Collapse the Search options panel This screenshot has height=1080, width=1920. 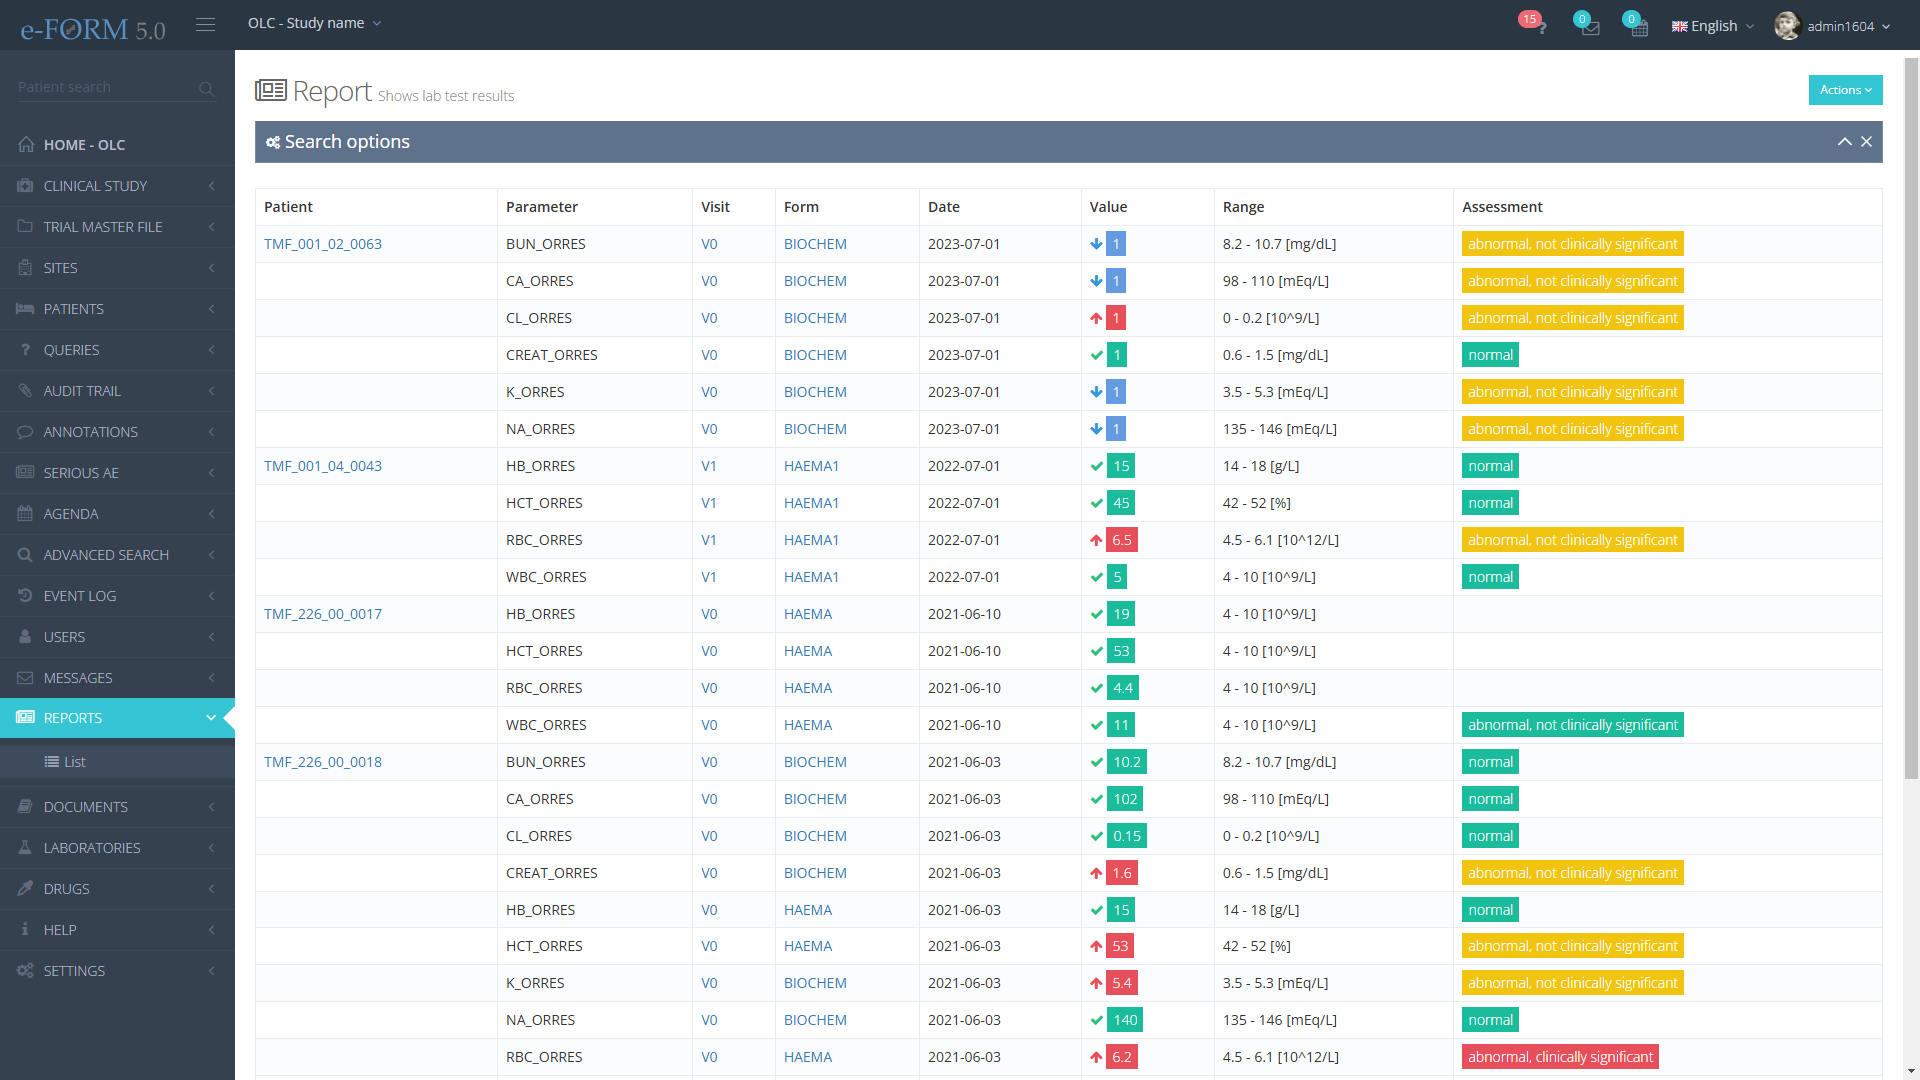coord(1844,142)
